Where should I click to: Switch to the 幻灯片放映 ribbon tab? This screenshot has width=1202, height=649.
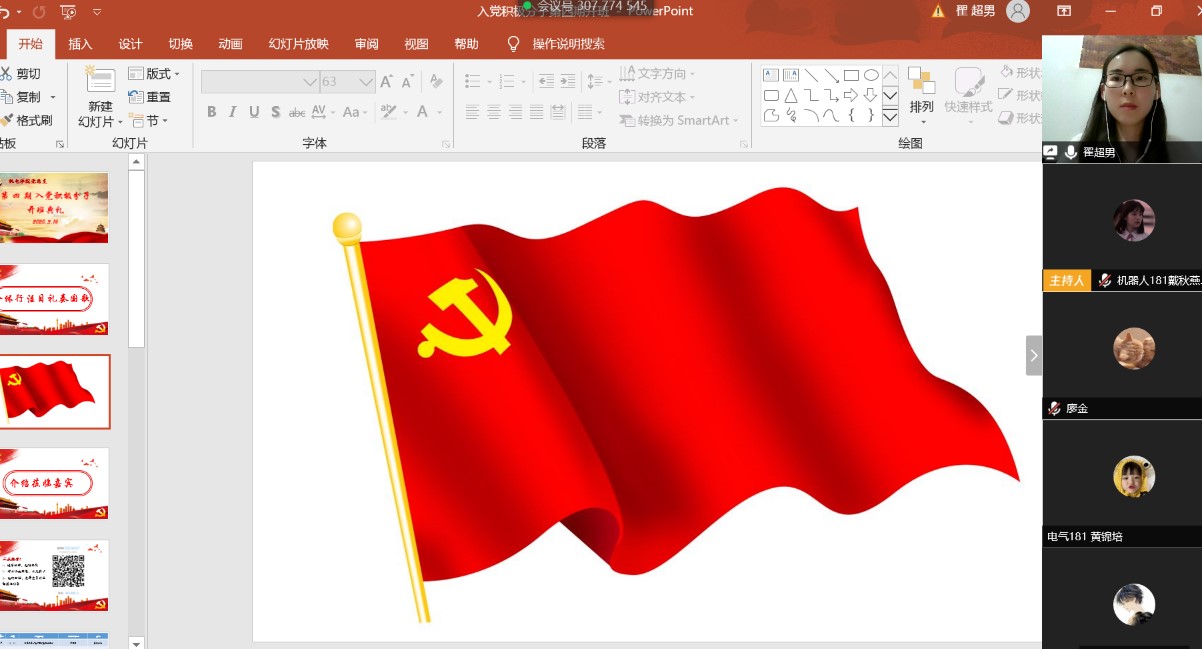(300, 44)
